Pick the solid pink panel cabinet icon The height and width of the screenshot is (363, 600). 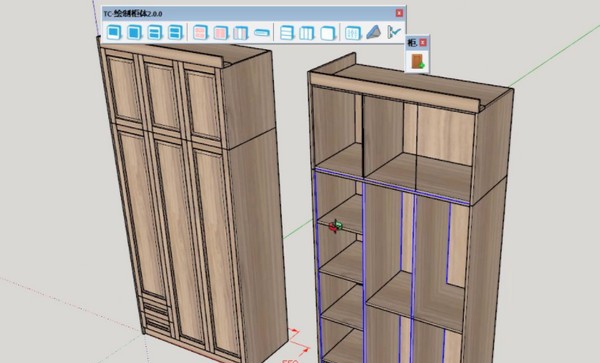click(221, 33)
